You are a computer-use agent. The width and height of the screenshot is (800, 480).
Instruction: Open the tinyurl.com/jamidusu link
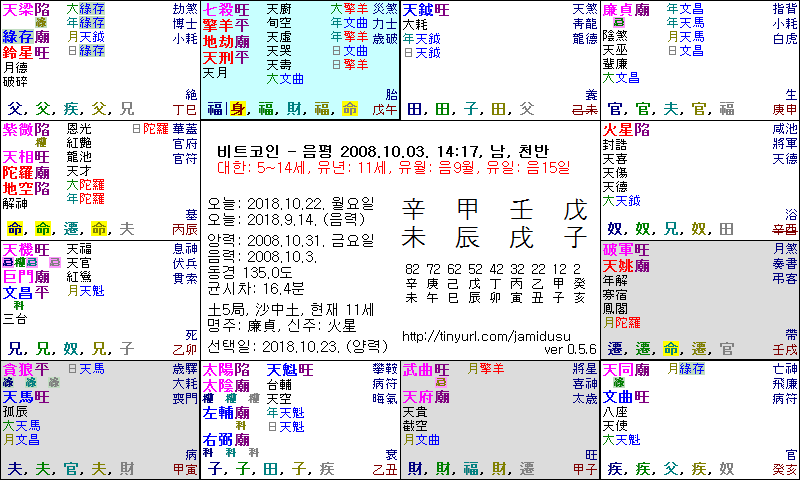(x=486, y=337)
